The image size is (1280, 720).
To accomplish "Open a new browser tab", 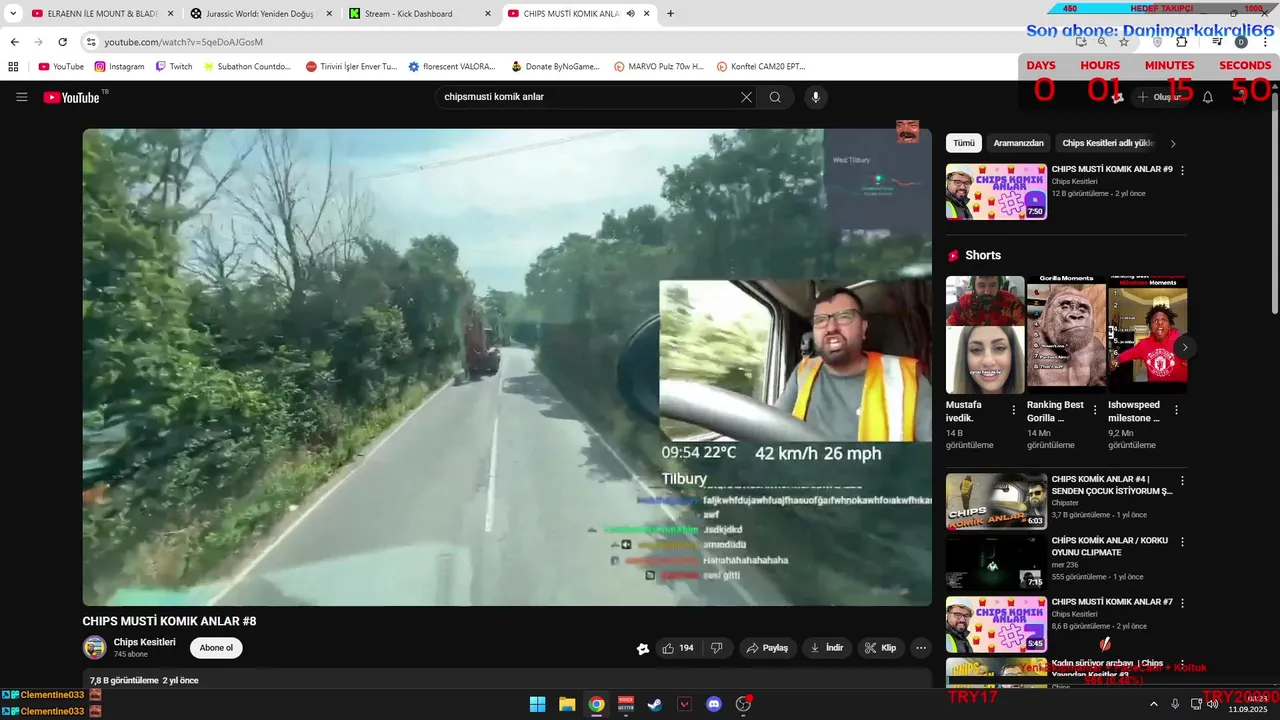I will click(670, 14).
